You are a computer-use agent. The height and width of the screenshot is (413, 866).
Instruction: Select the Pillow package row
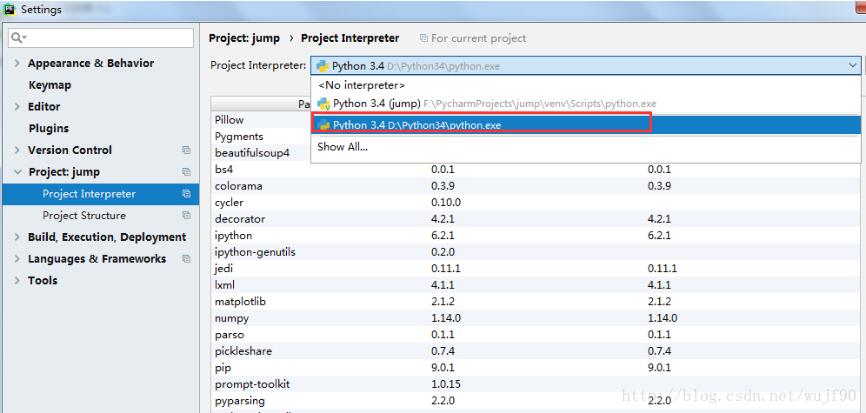261,120
